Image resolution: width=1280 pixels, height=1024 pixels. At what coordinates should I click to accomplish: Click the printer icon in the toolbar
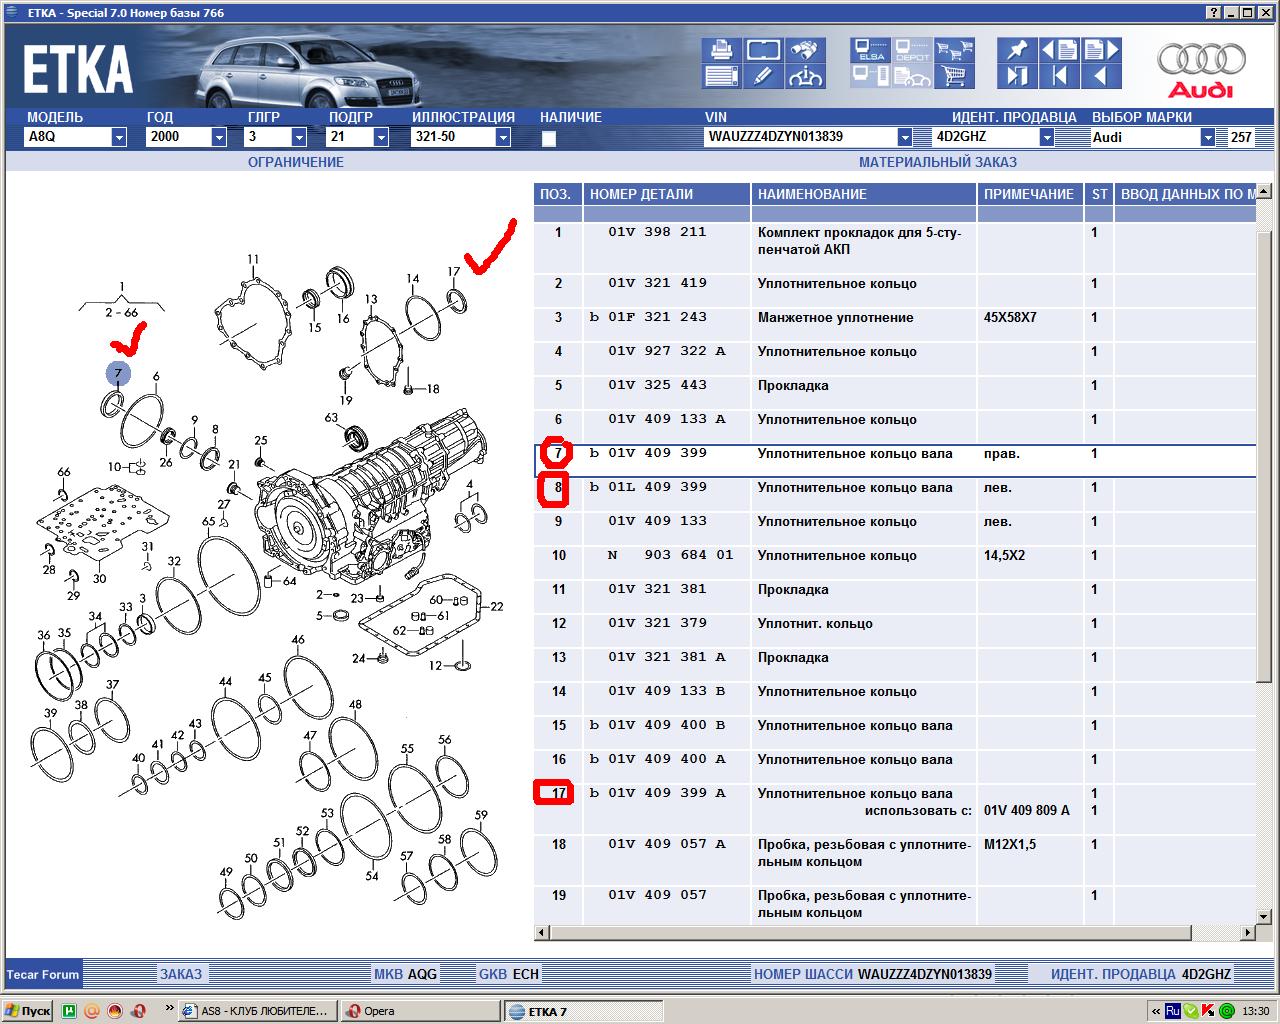[721, 50]
